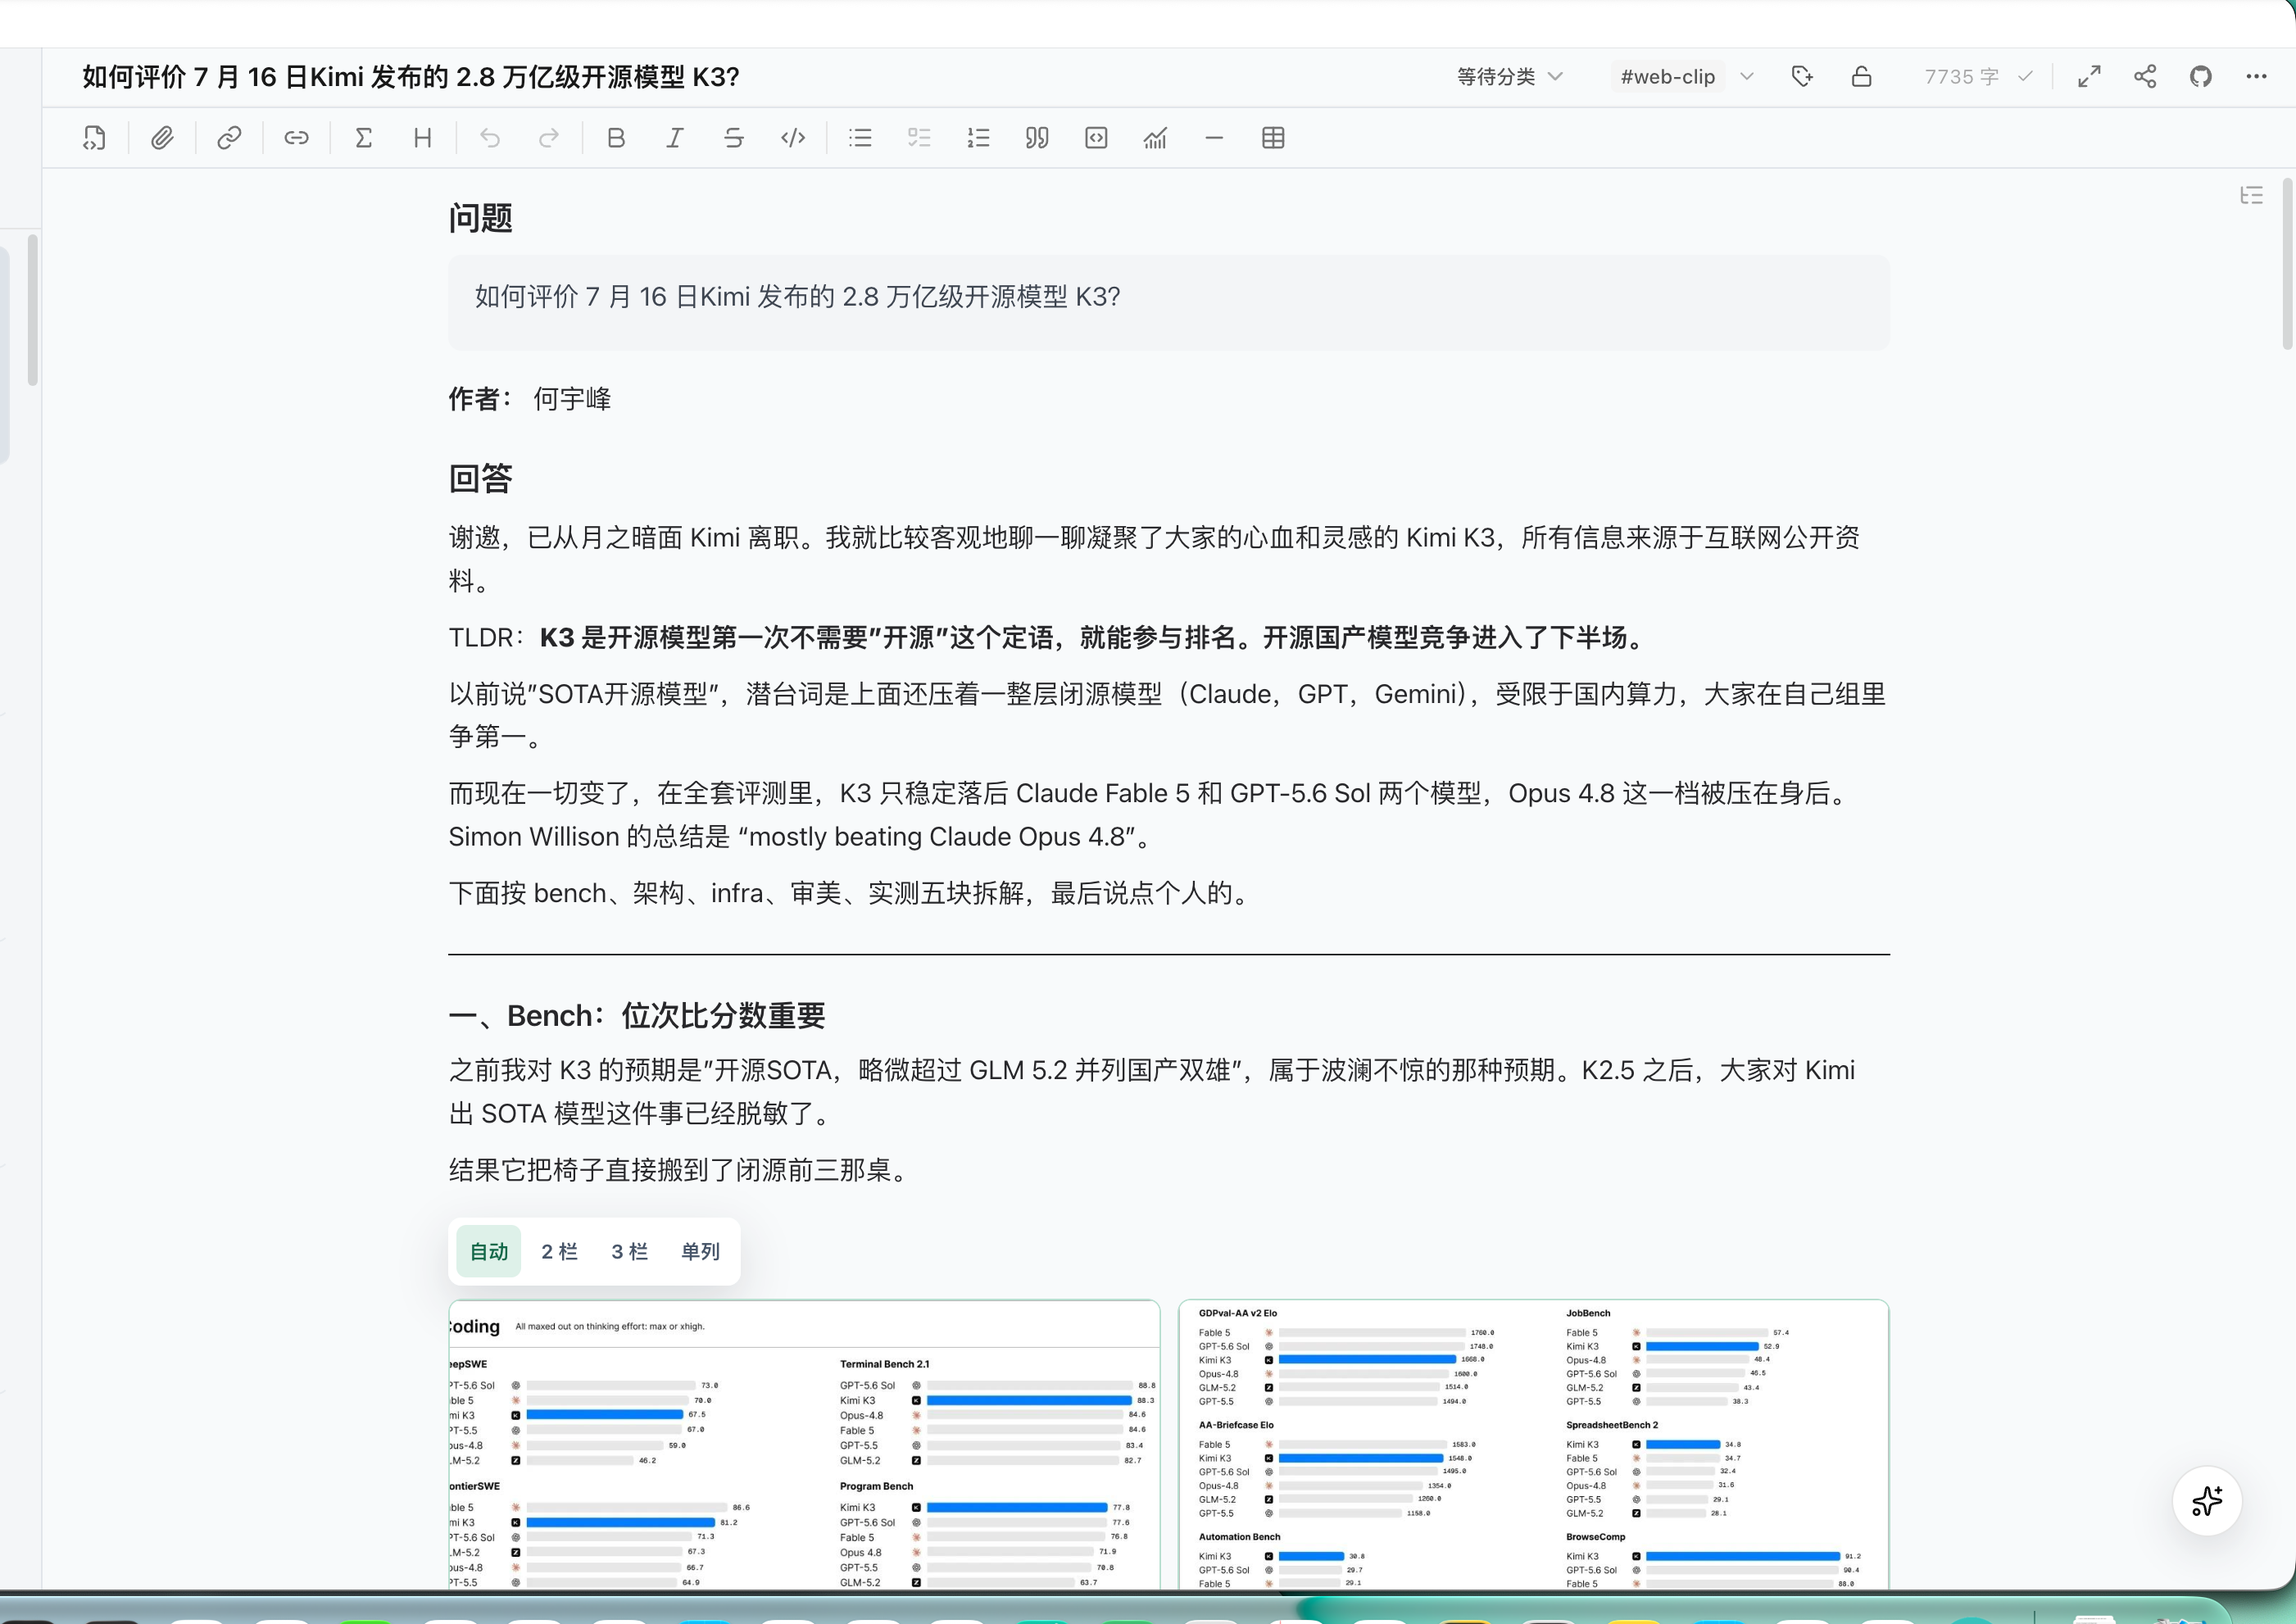Insert a table
This screenshot has height=1624, width=2296.
1273,138
